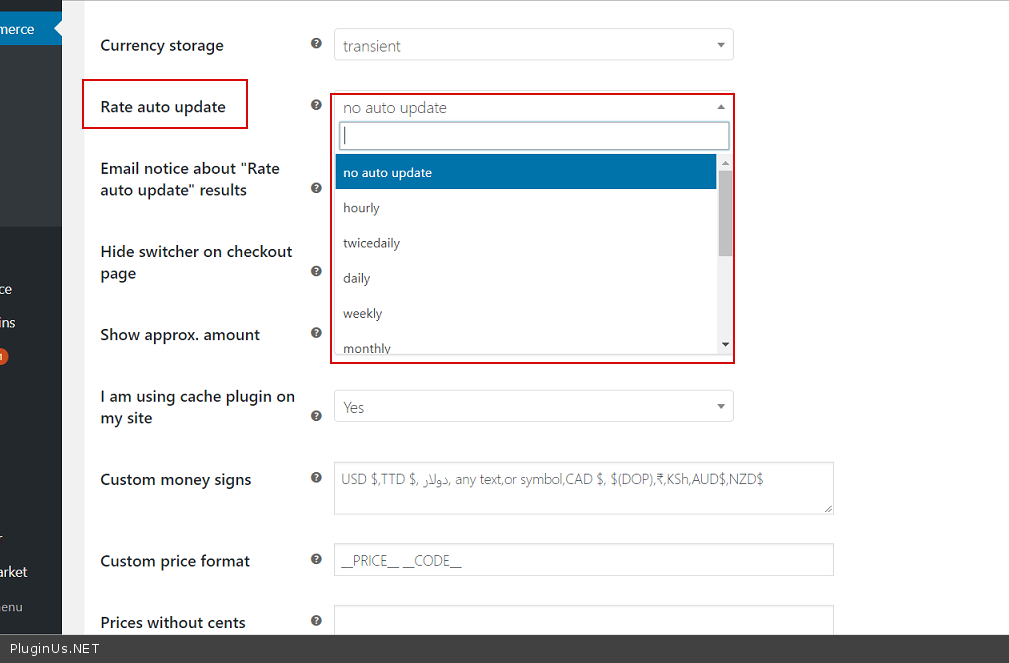Select 'hourly' update option

point(526,207)
